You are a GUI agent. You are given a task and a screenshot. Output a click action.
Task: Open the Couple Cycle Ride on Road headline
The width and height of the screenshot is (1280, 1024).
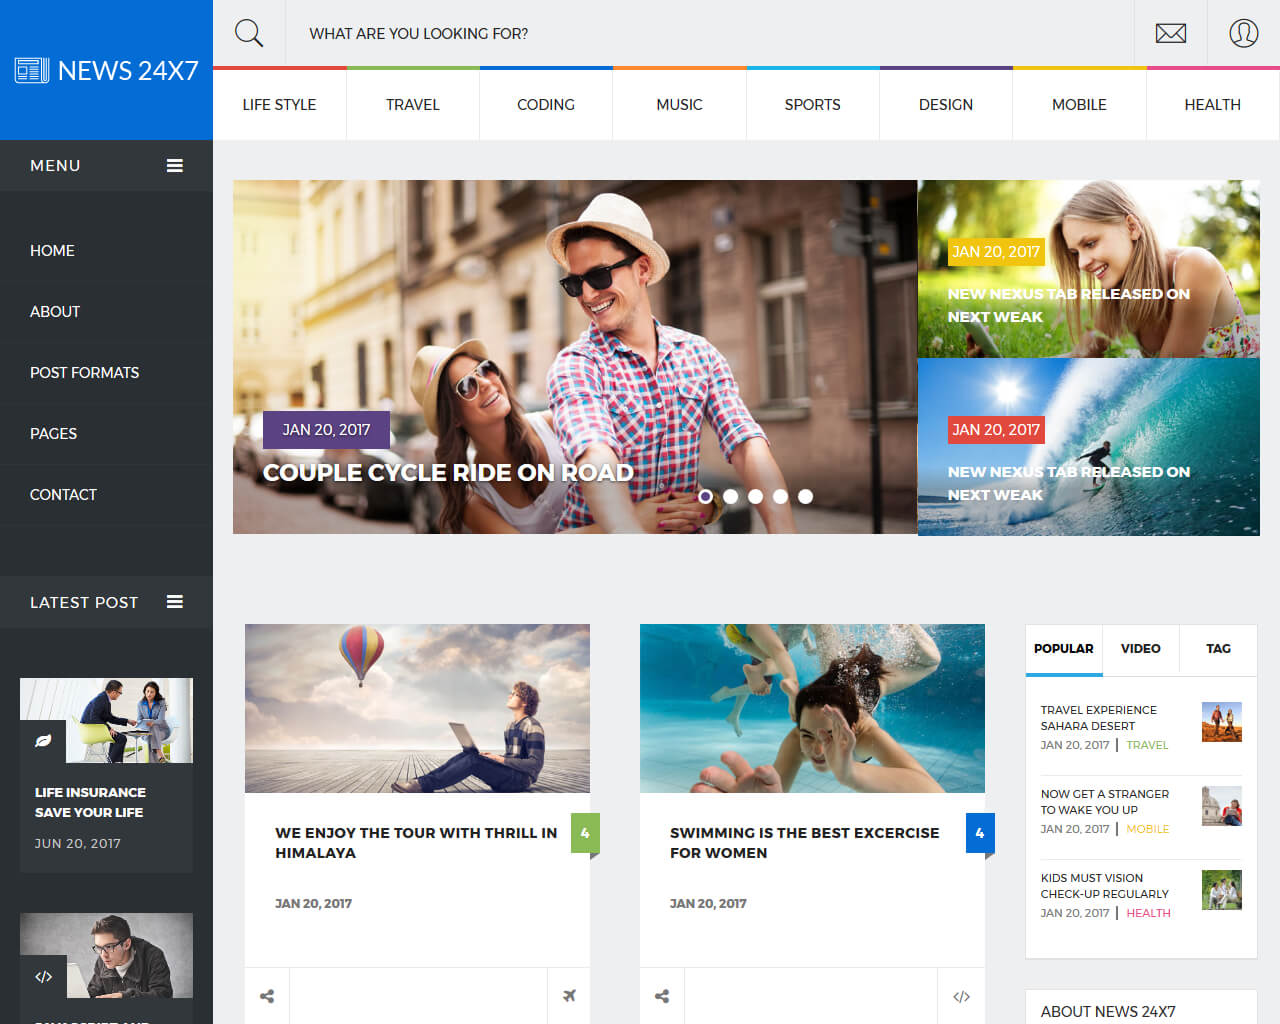449,472
